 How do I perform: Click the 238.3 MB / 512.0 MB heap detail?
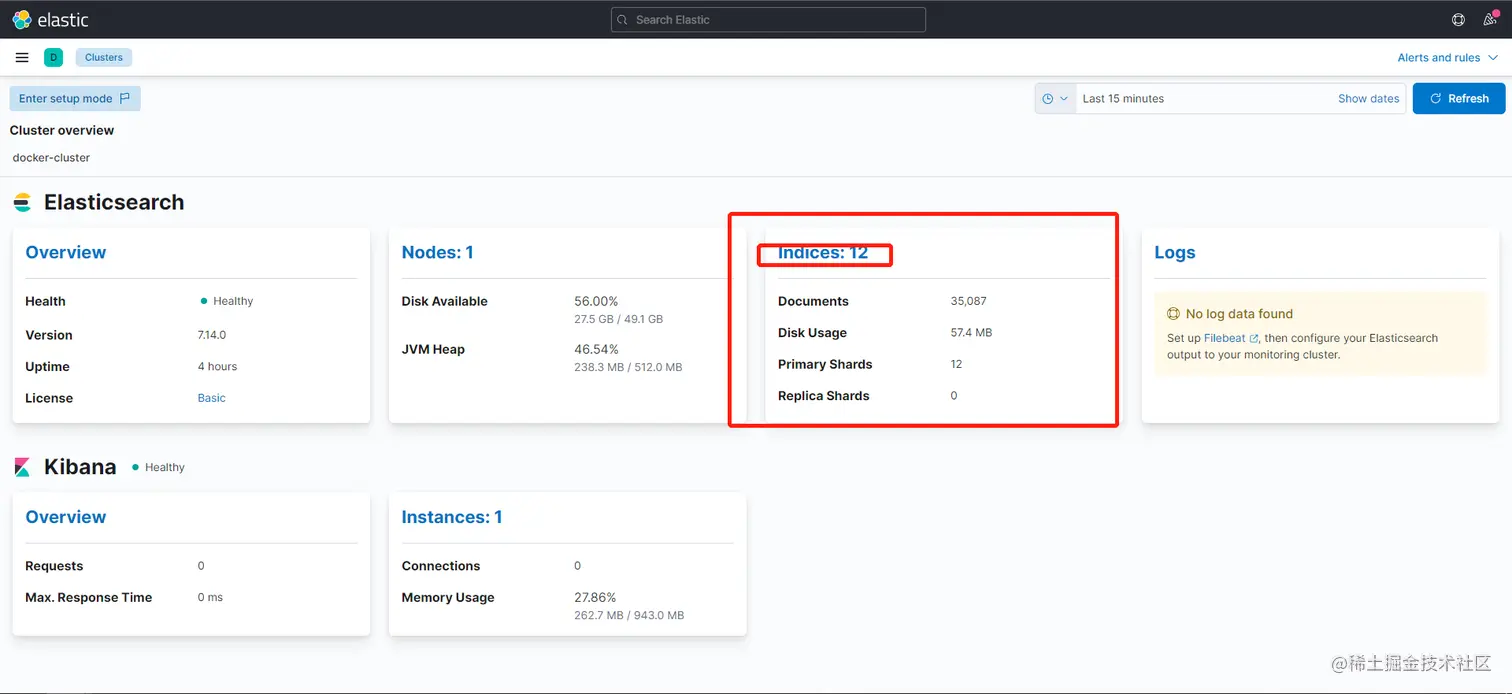[628, 367]
